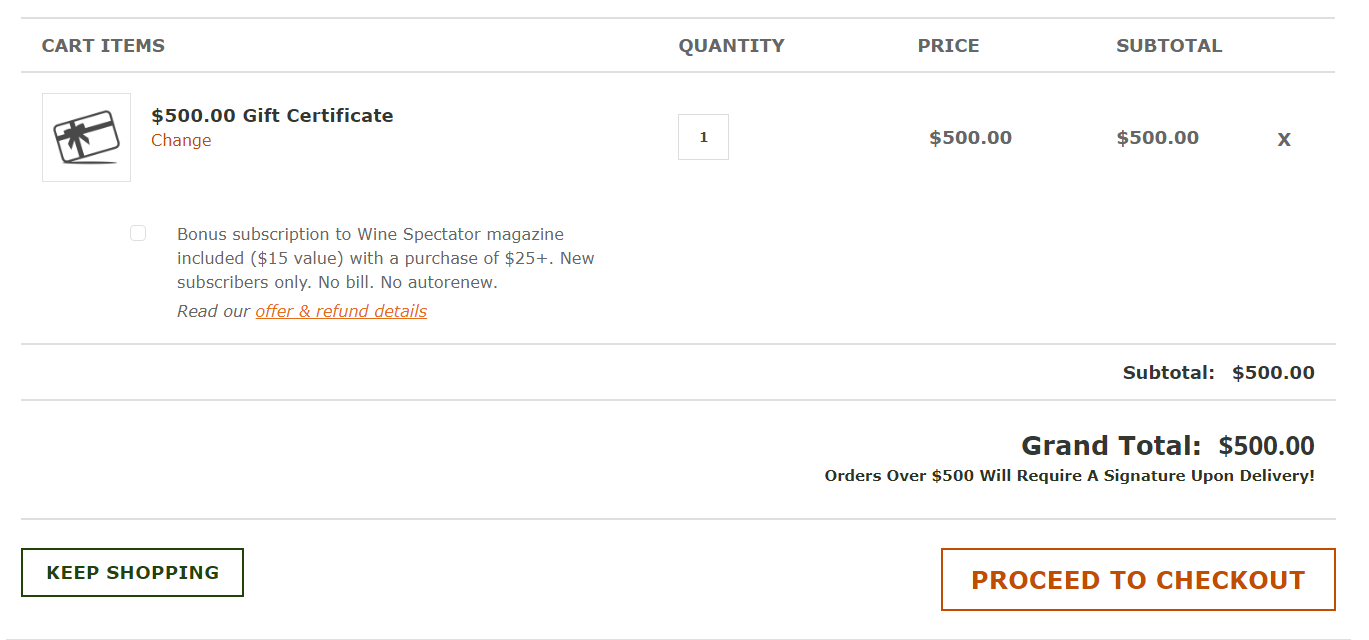Click the SUBTOTAL column header
The width and height of the screenshot is (1369, 640).
[x=1169, y=45]
